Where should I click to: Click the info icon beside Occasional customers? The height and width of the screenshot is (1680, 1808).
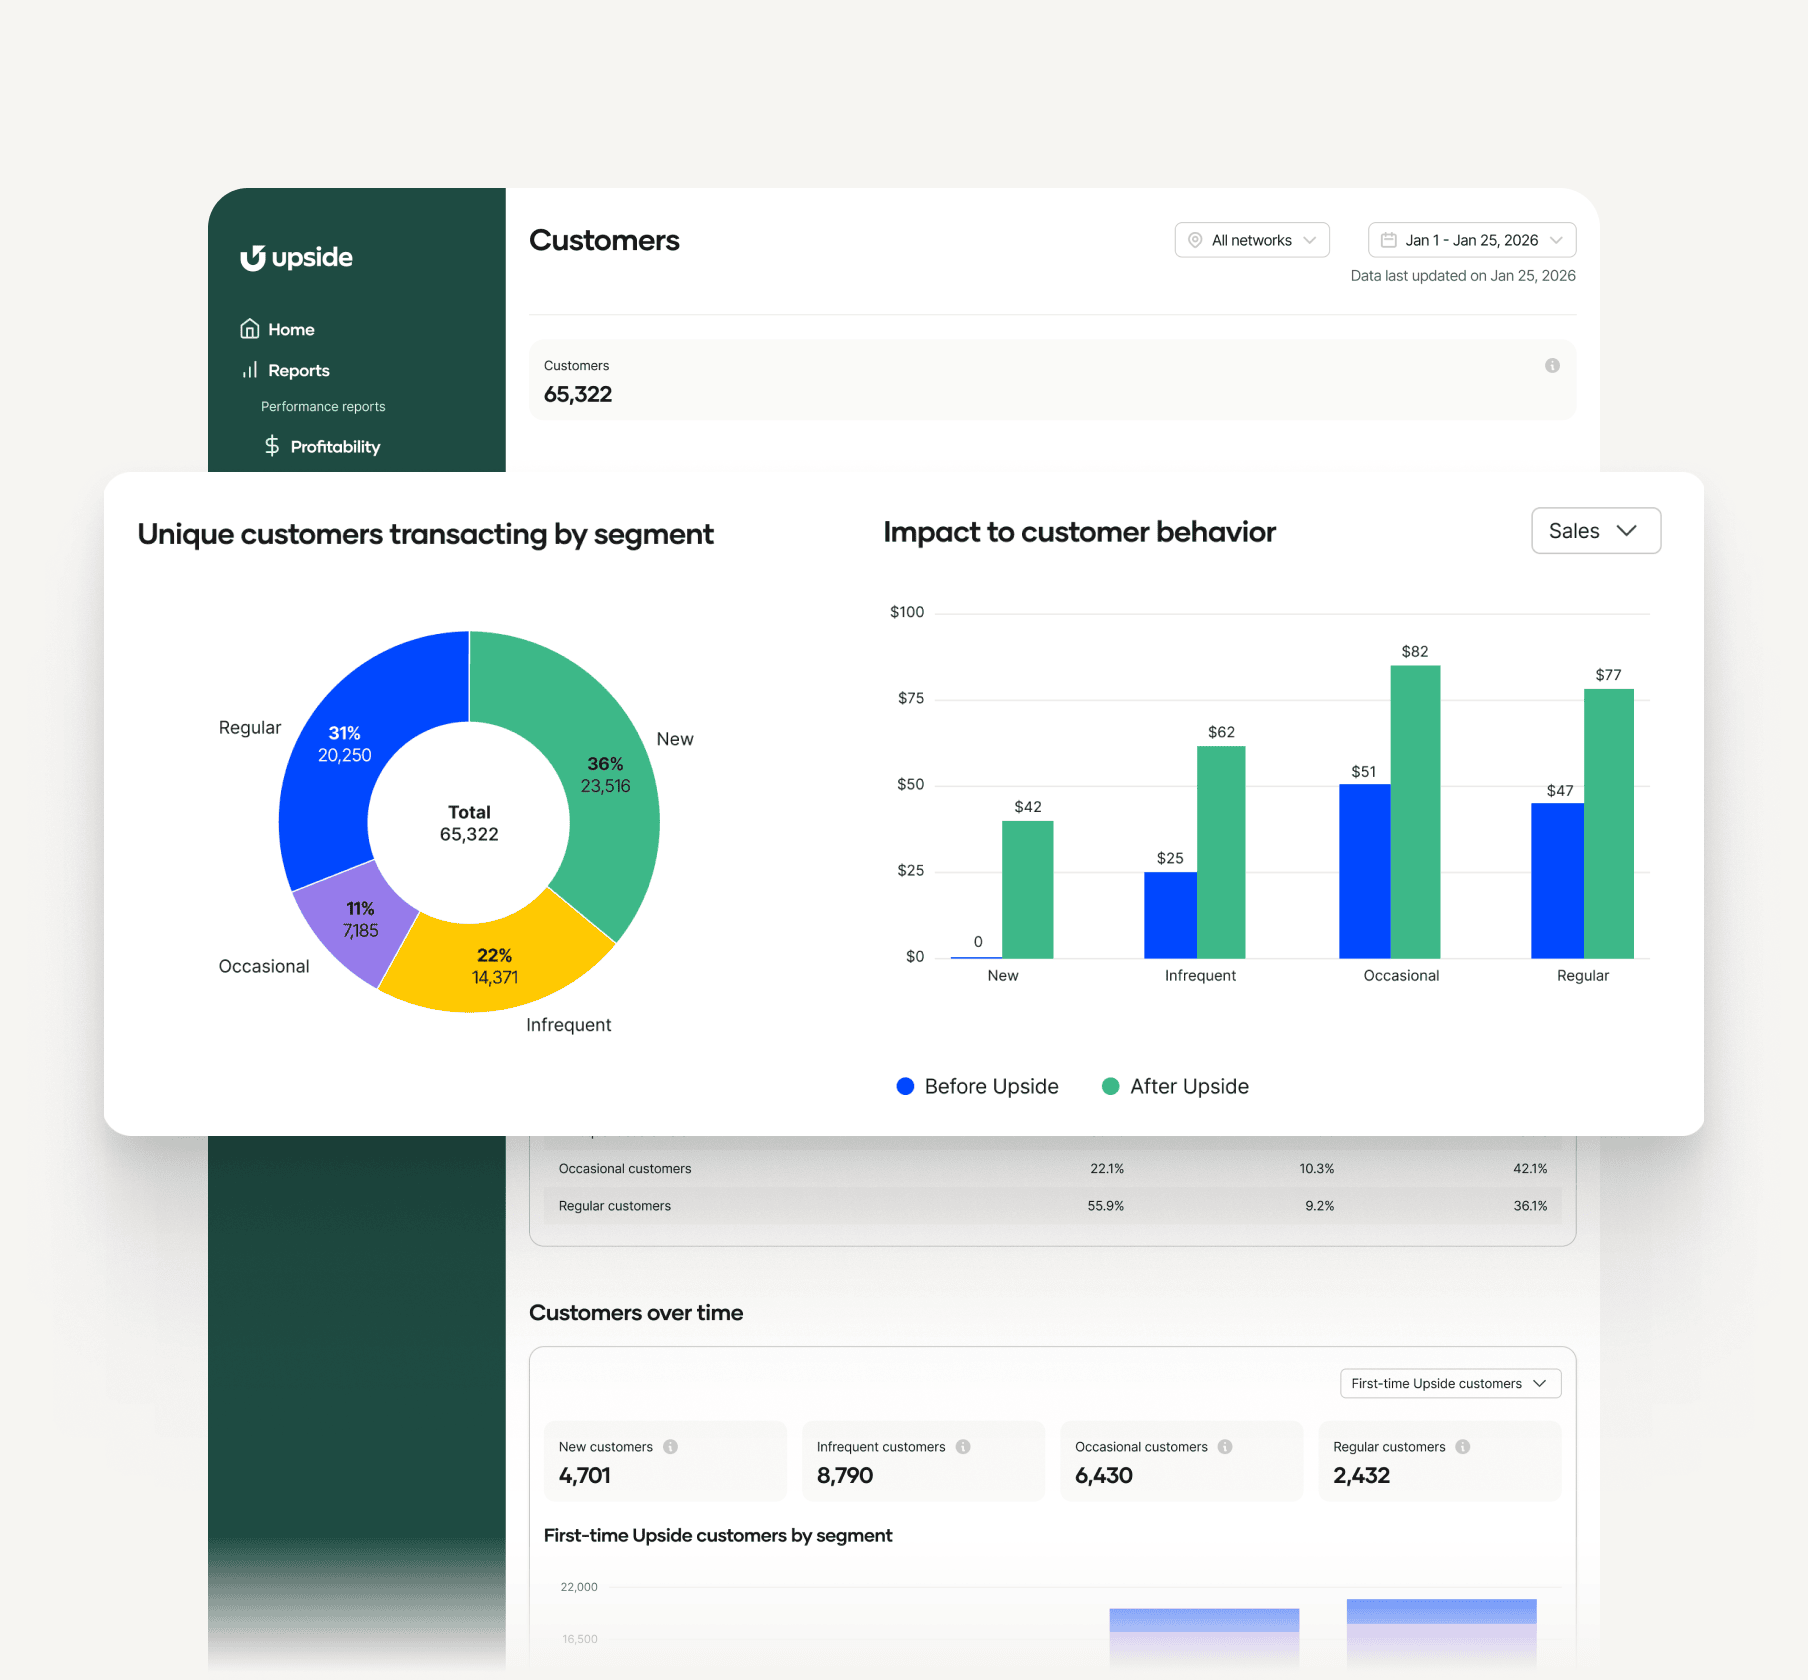[1226, 1446]
